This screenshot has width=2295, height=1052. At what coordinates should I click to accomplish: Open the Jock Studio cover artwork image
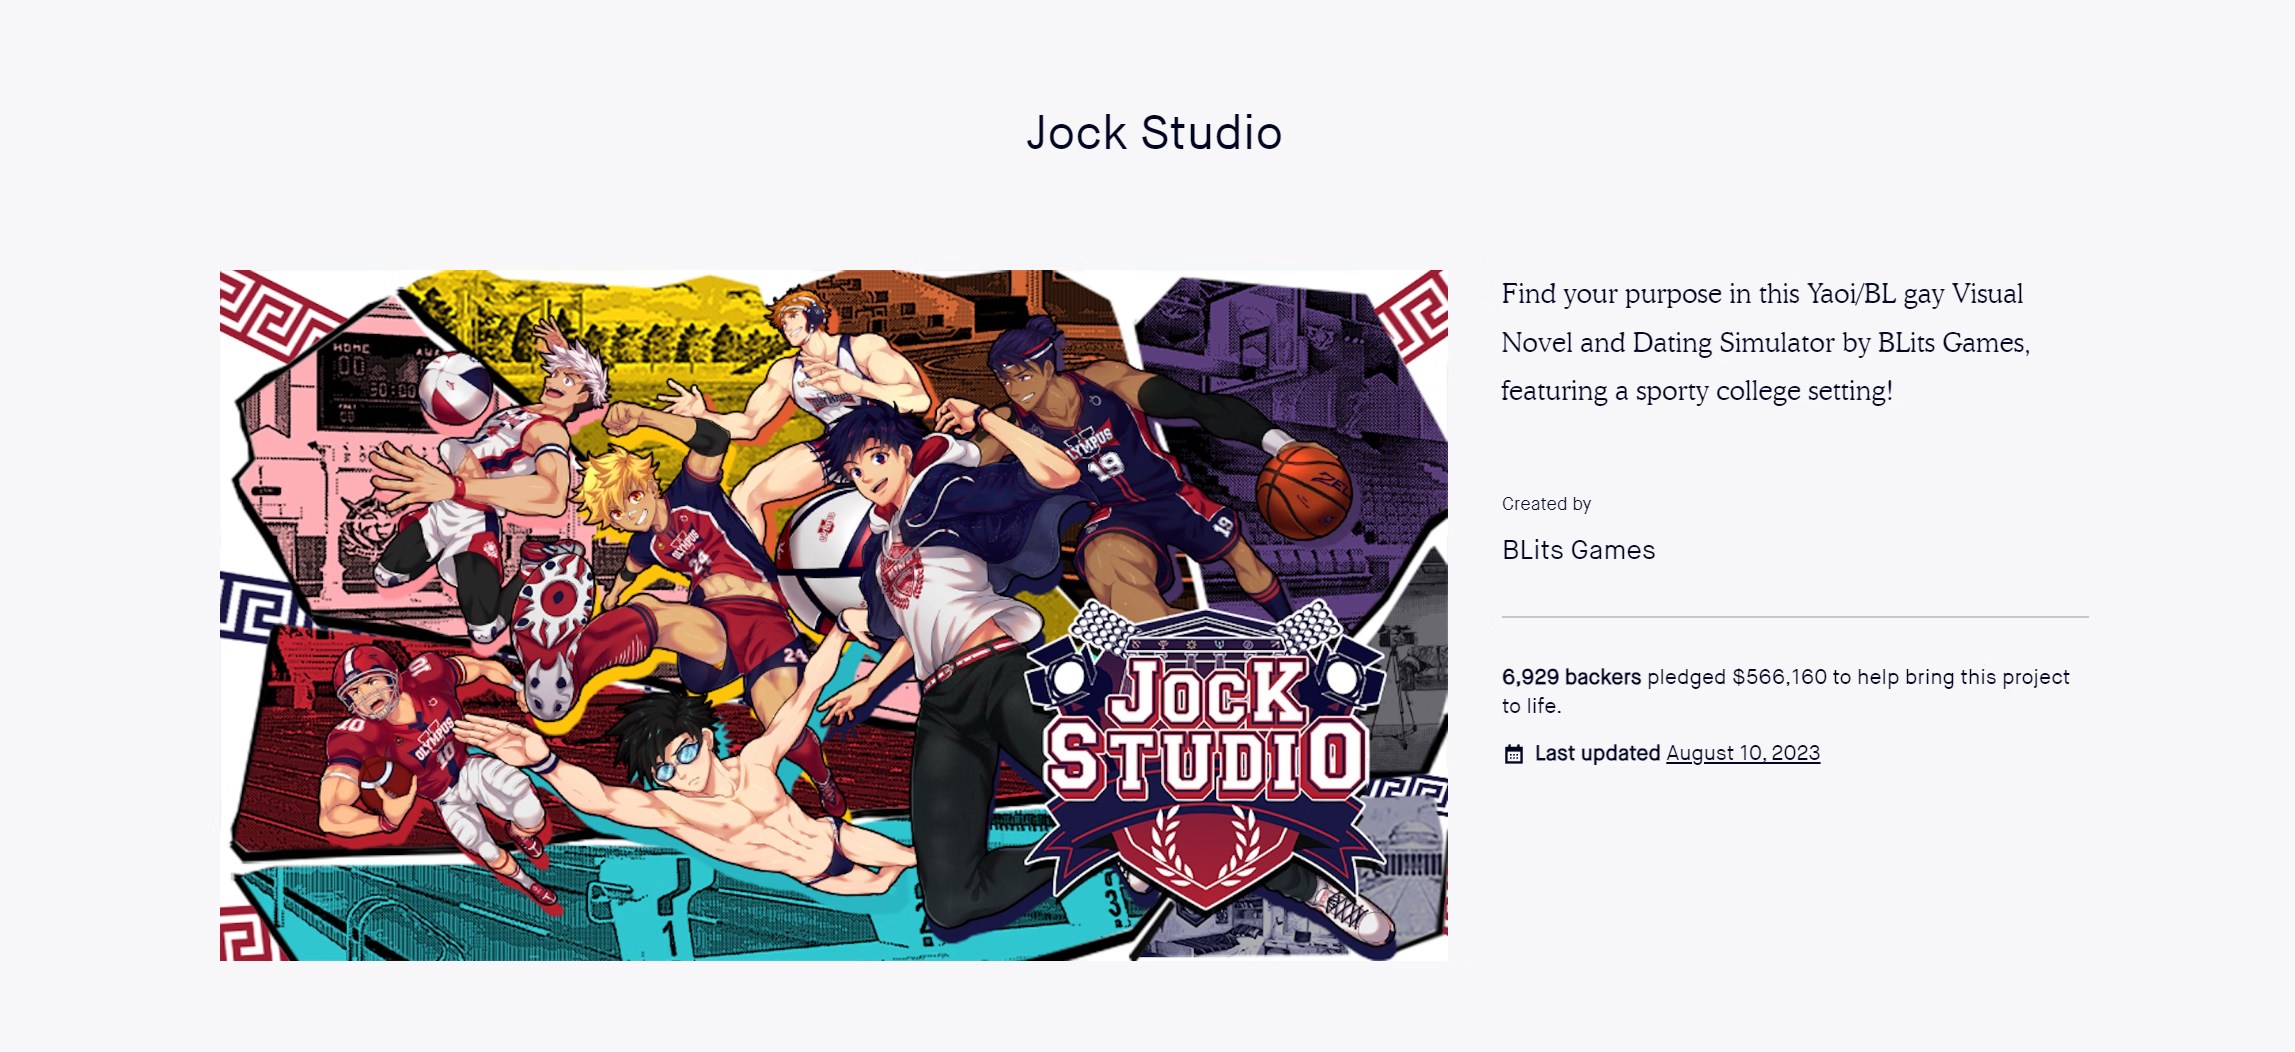click(834, 615)
